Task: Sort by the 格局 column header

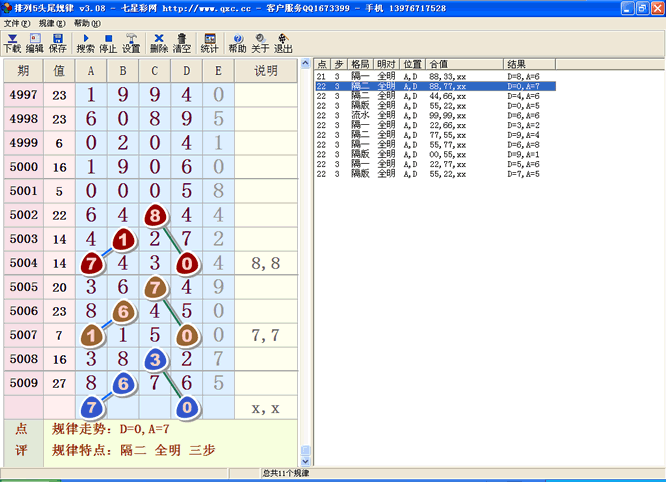Action: (x=360, y=64)
